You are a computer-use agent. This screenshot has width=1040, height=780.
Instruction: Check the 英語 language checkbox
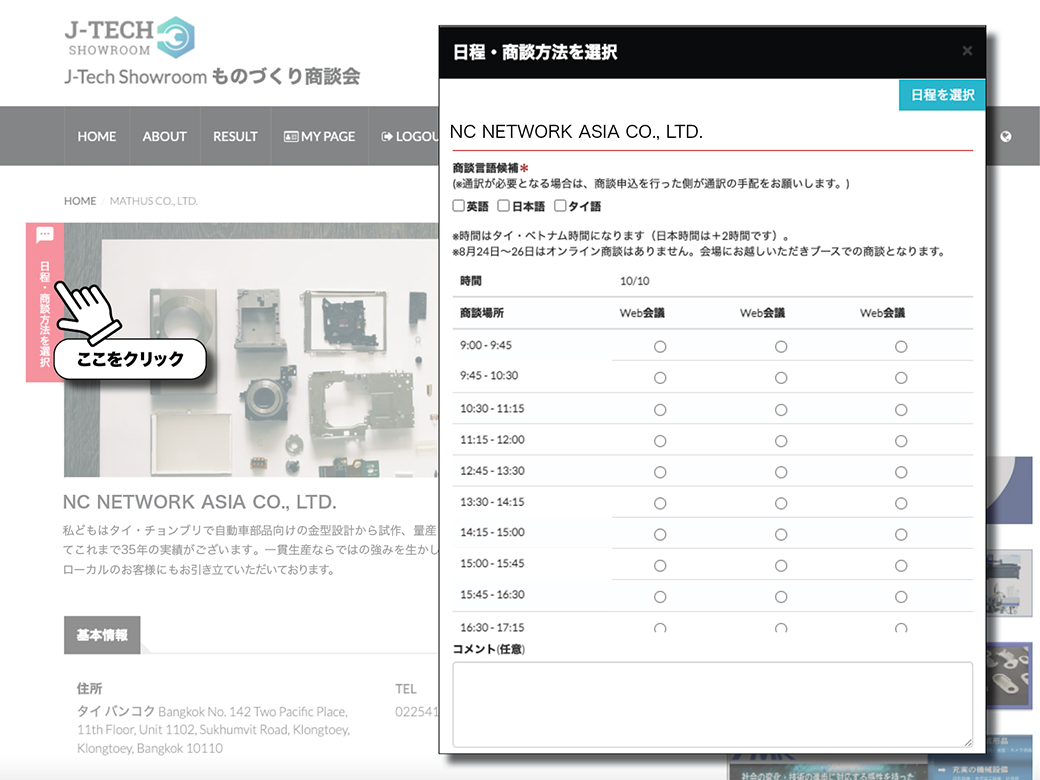pos(458,206)
